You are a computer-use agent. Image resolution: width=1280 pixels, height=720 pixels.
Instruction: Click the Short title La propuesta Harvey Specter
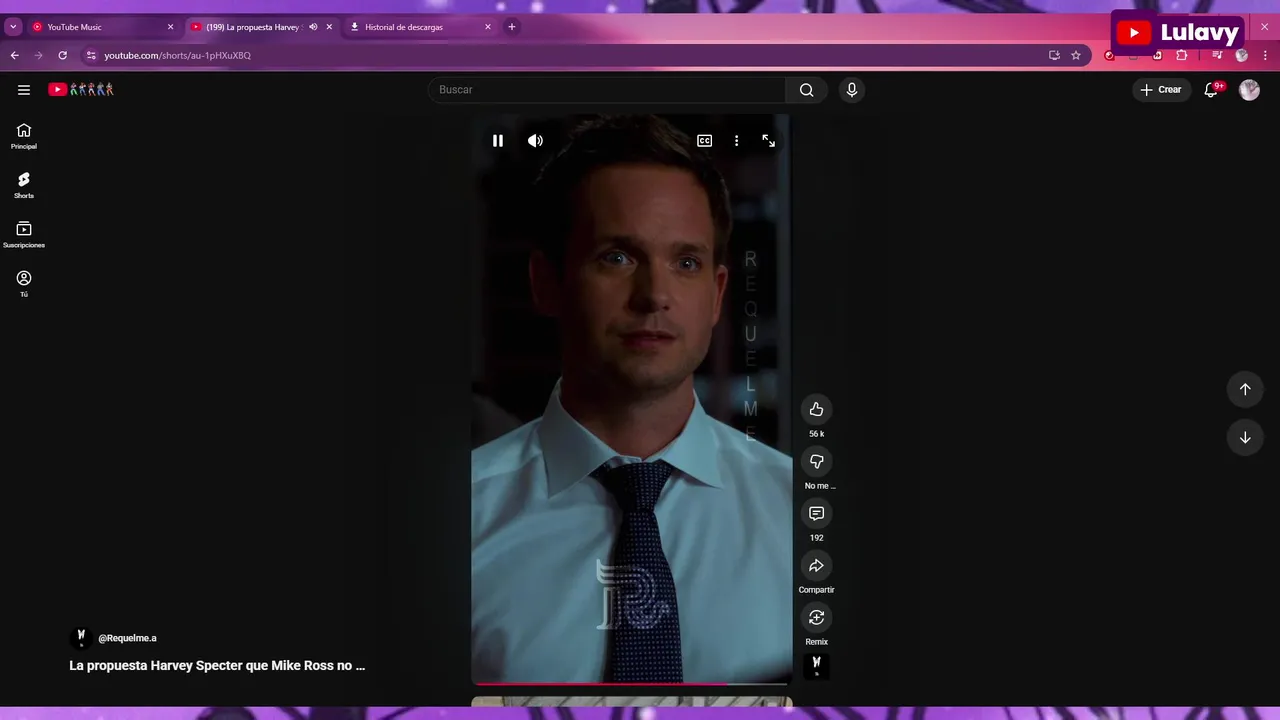click(217, 665)
